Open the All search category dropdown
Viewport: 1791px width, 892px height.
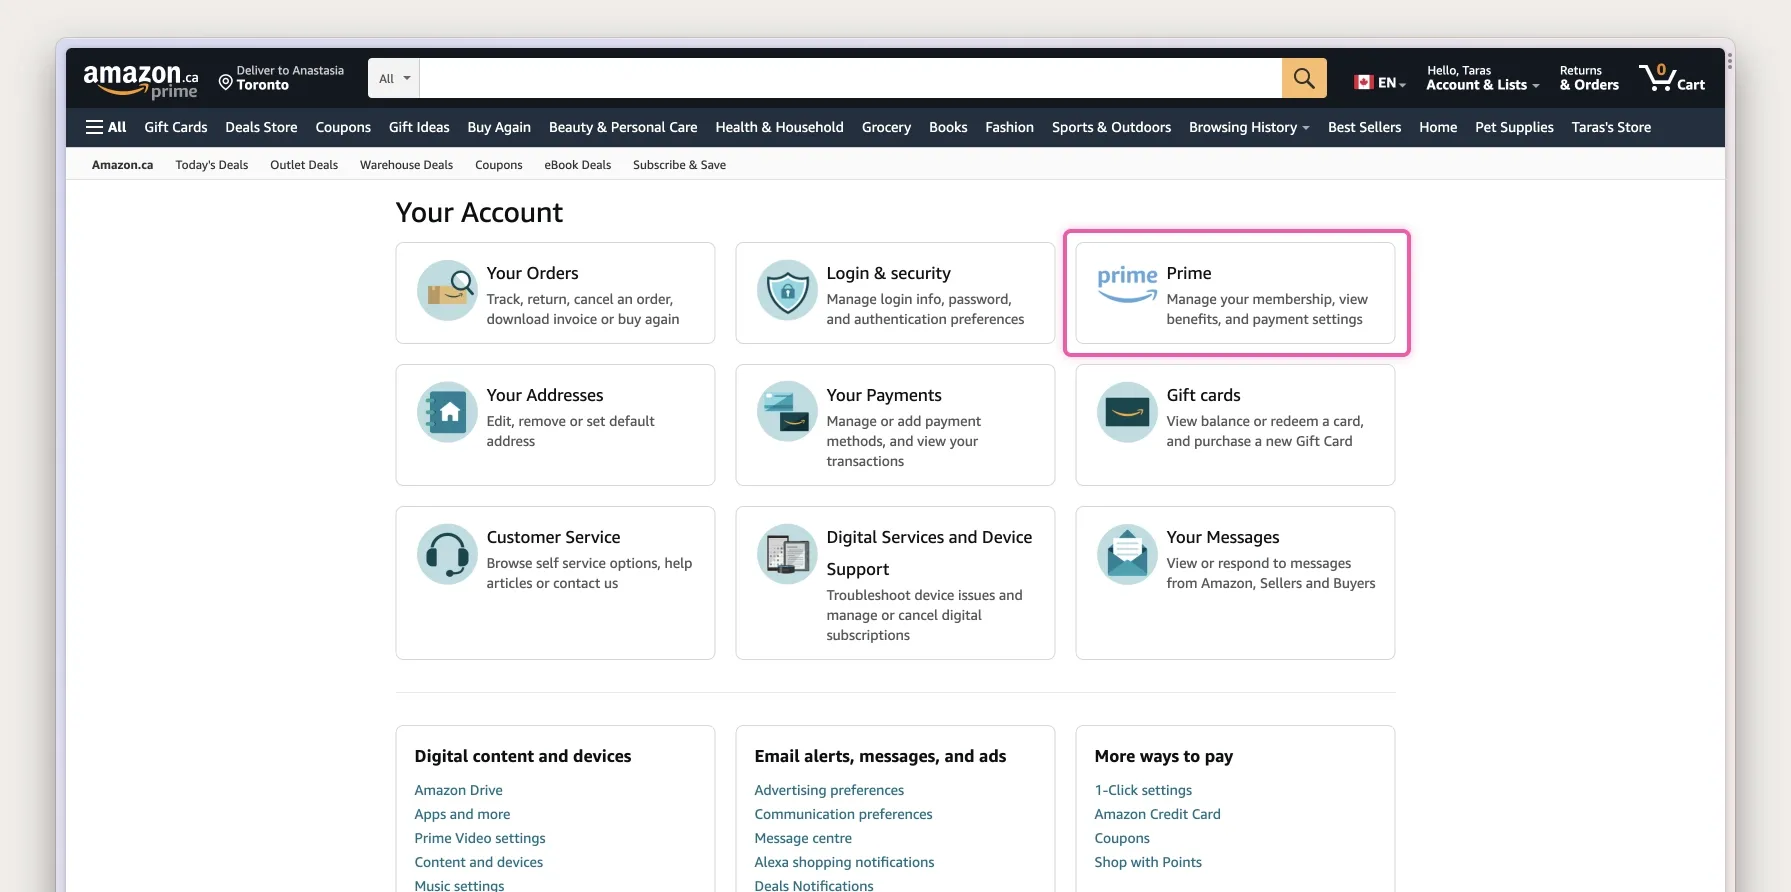(x=394, y=78)
